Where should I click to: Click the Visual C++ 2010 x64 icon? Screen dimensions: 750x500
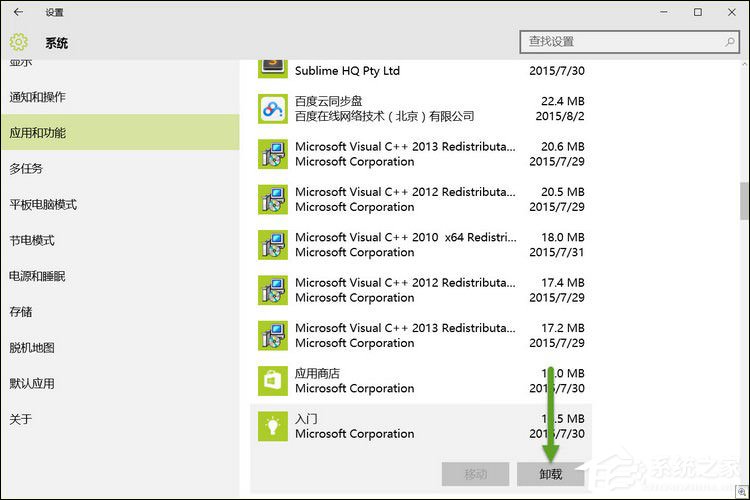tap(273, 245)
